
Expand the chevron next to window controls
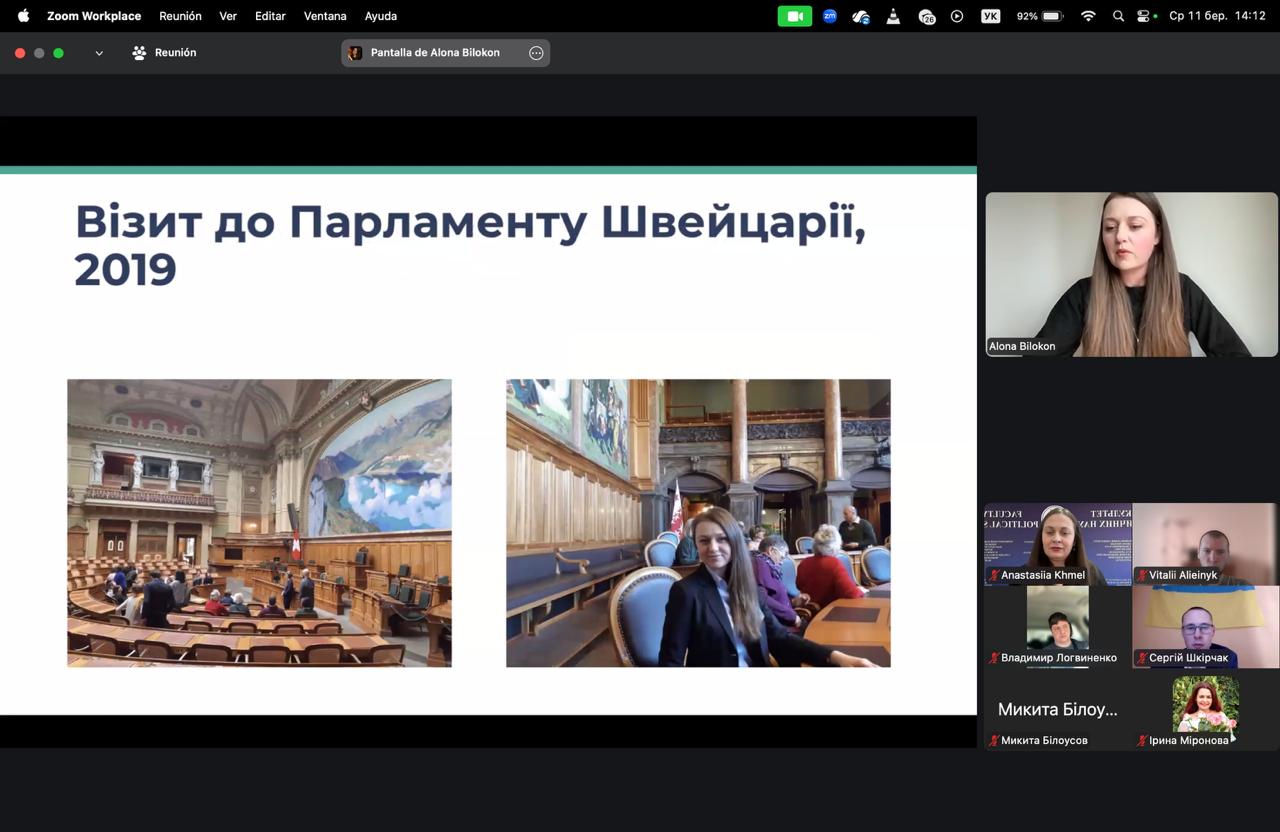[x=99, y=53]
